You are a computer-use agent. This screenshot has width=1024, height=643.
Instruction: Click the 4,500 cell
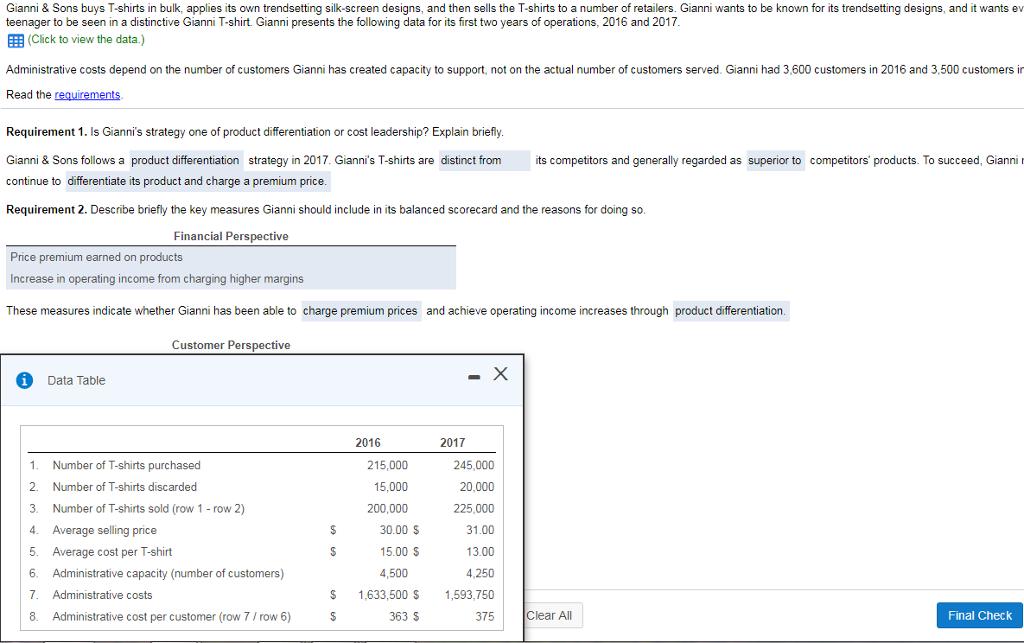tap(394, 573)
